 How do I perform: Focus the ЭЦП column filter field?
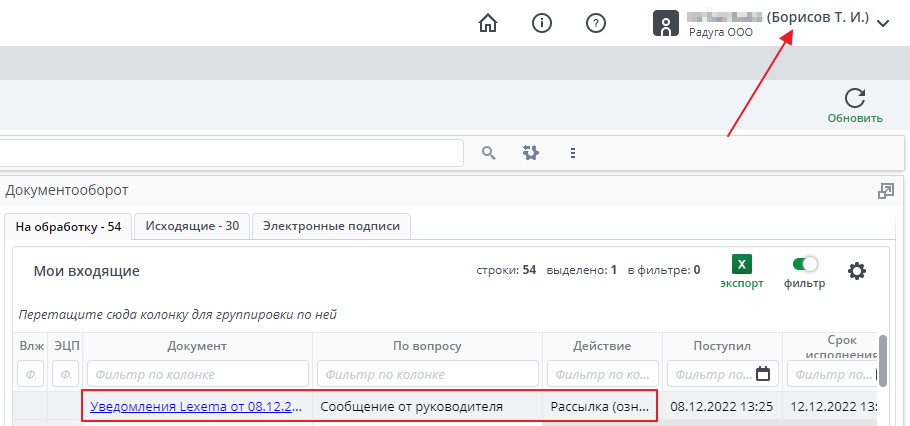(66, 374)
